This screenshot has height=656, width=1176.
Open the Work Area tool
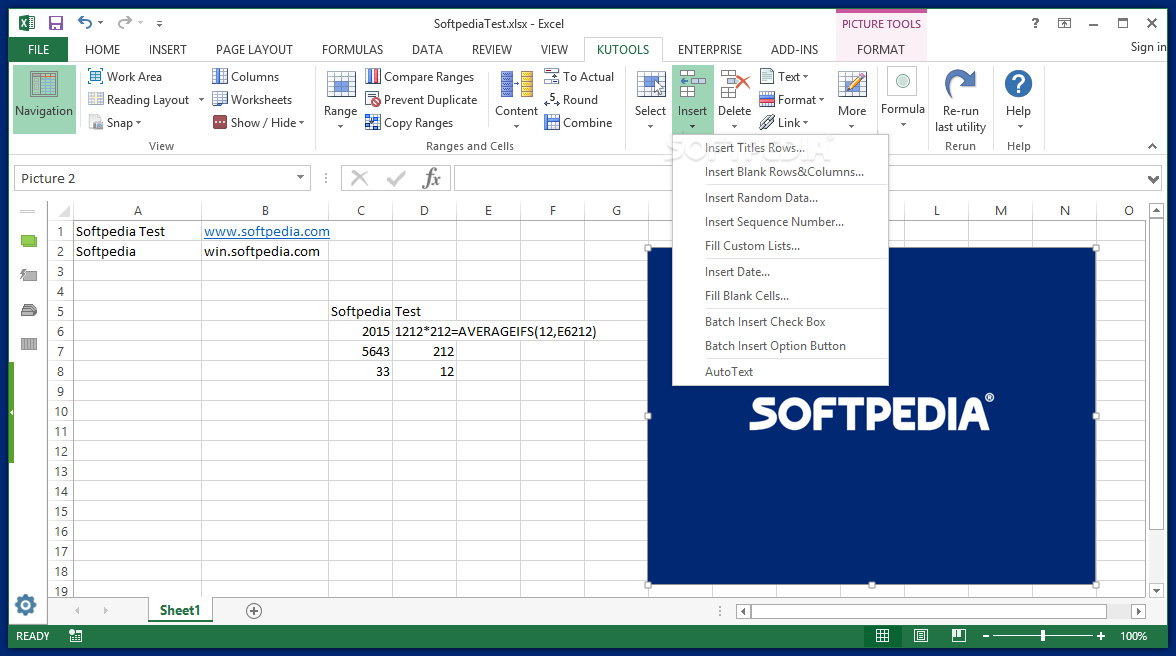[x=124, y=76]
